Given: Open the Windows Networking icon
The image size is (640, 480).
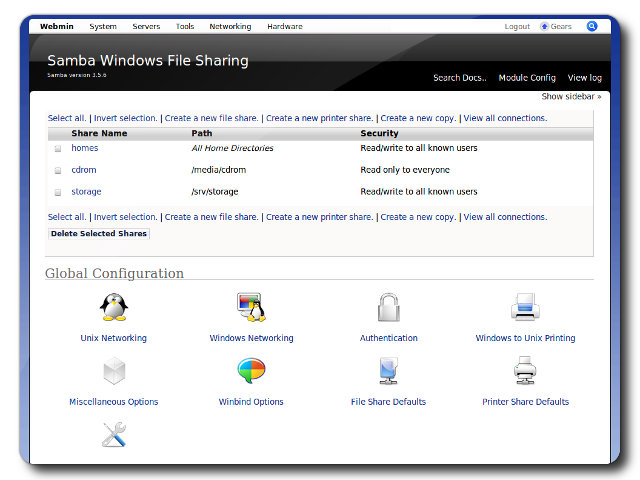Looking at the screenshot, I should 251,307.
